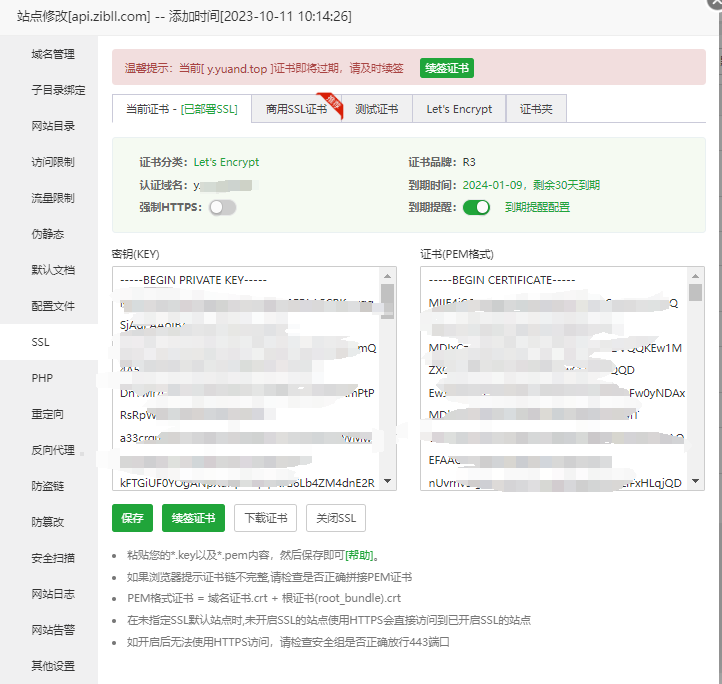Switch to 测试证书 tab

click(377, 109)
